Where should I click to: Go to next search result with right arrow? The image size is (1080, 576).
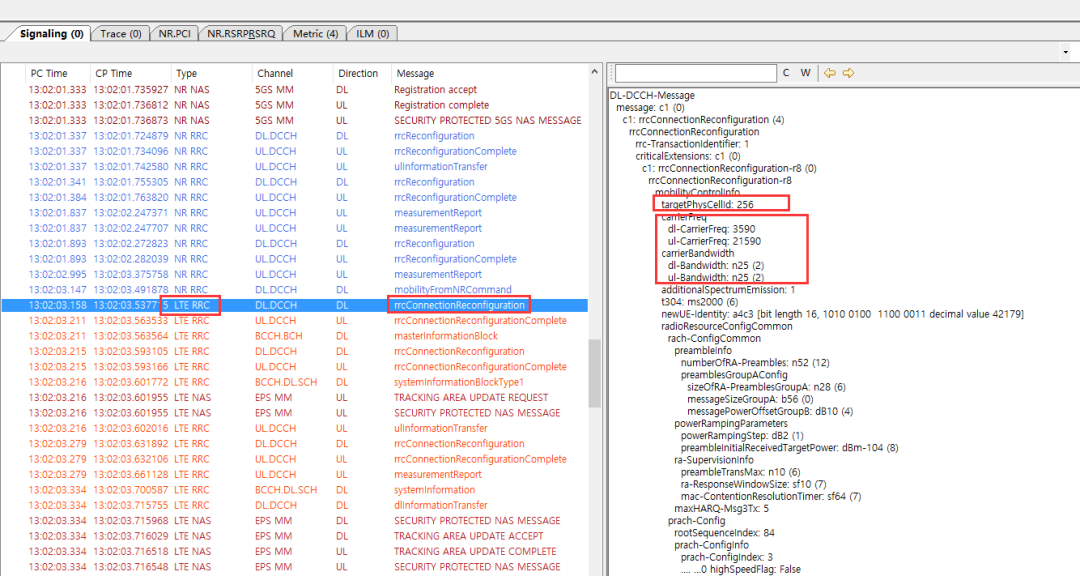849,73
